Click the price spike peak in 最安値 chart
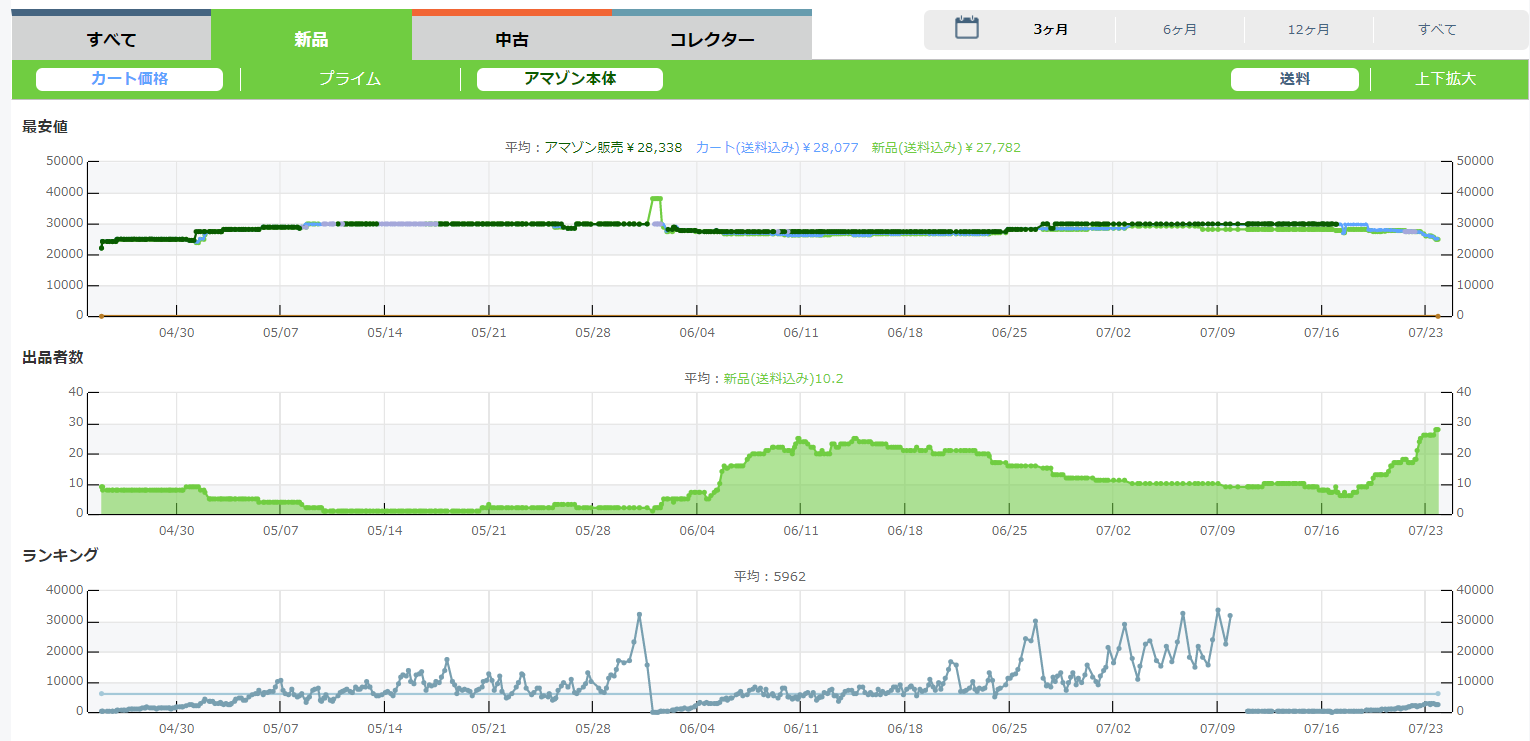Viewport: 1530px width, 741px height. click(x=656, y=198)
